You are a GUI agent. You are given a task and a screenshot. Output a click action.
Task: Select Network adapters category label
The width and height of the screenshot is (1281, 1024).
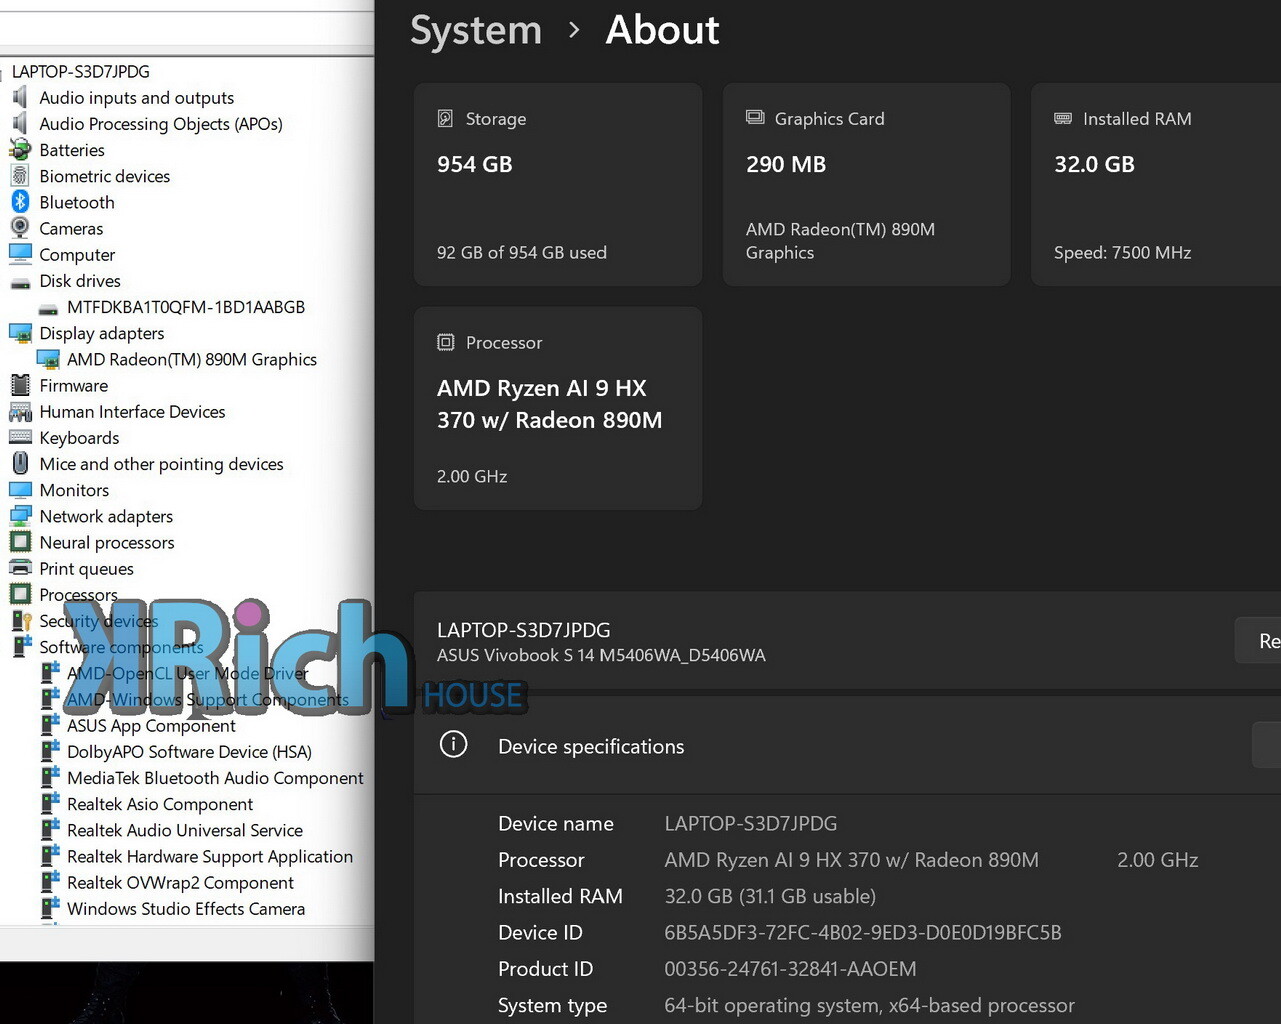[x=106, y=516]
